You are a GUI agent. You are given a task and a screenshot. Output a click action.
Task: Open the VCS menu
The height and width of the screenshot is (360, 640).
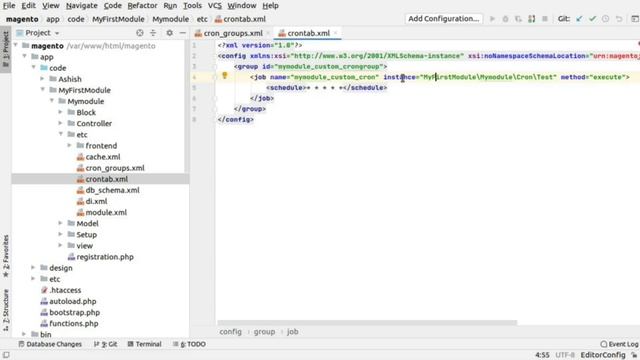click(215, 6)
